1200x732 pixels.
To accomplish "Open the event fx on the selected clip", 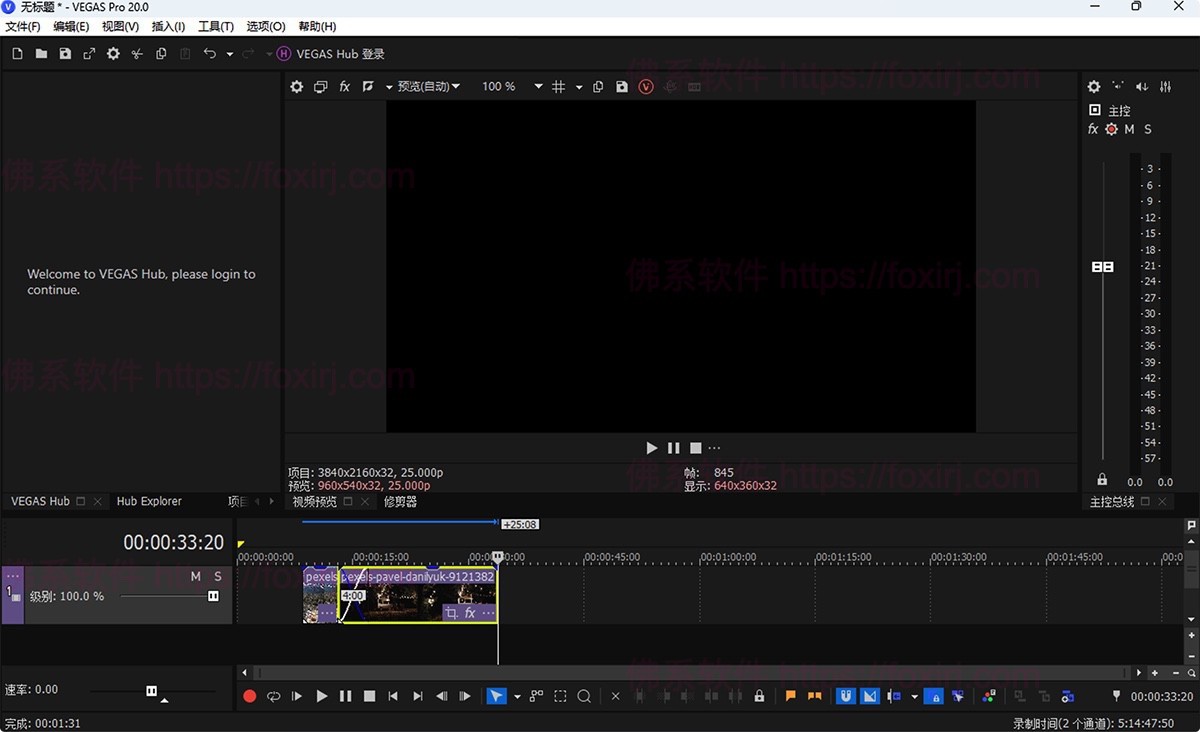I will point(470,613).
